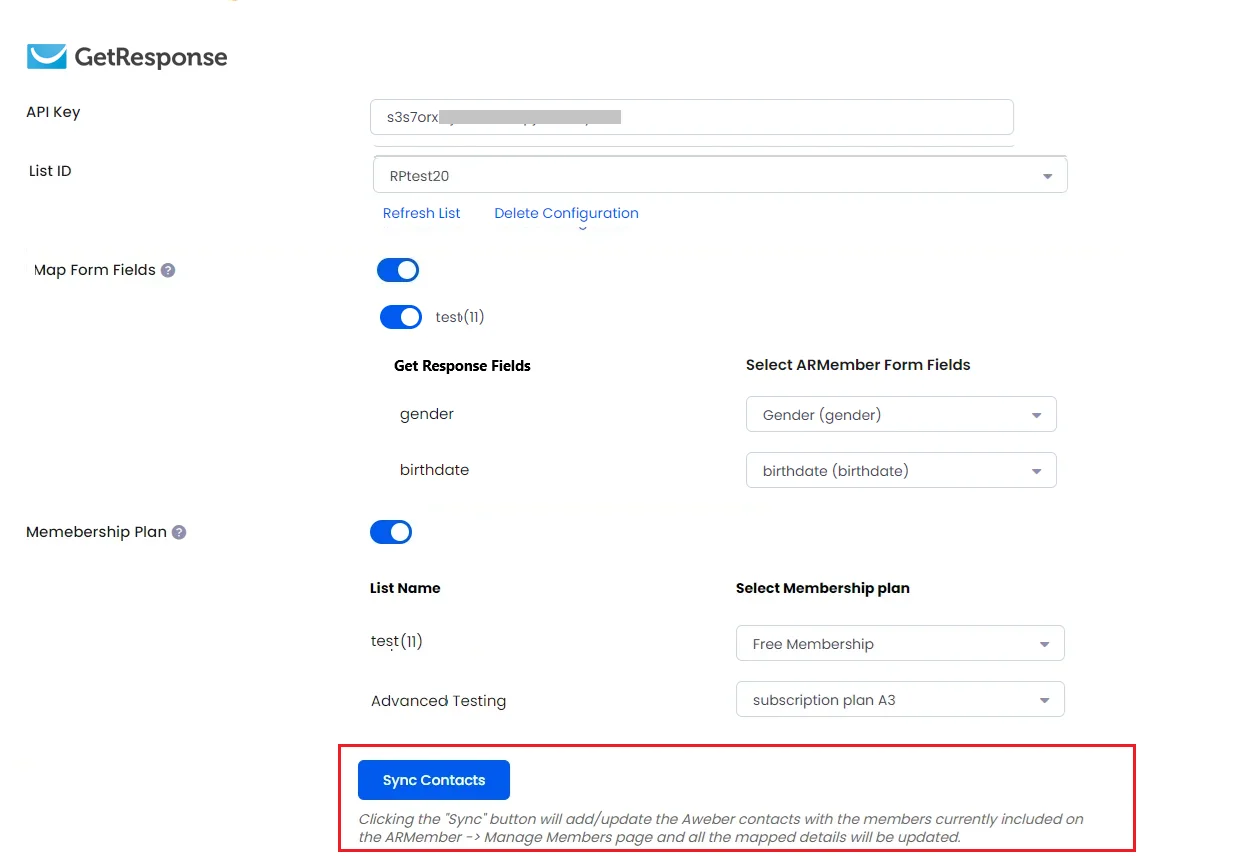Image resolution: width=1237 pixels, height=856 pixels.
Task: Expand the Gender (gender) field dropdown
Action: pyautogui.click(x=901, y=414)
